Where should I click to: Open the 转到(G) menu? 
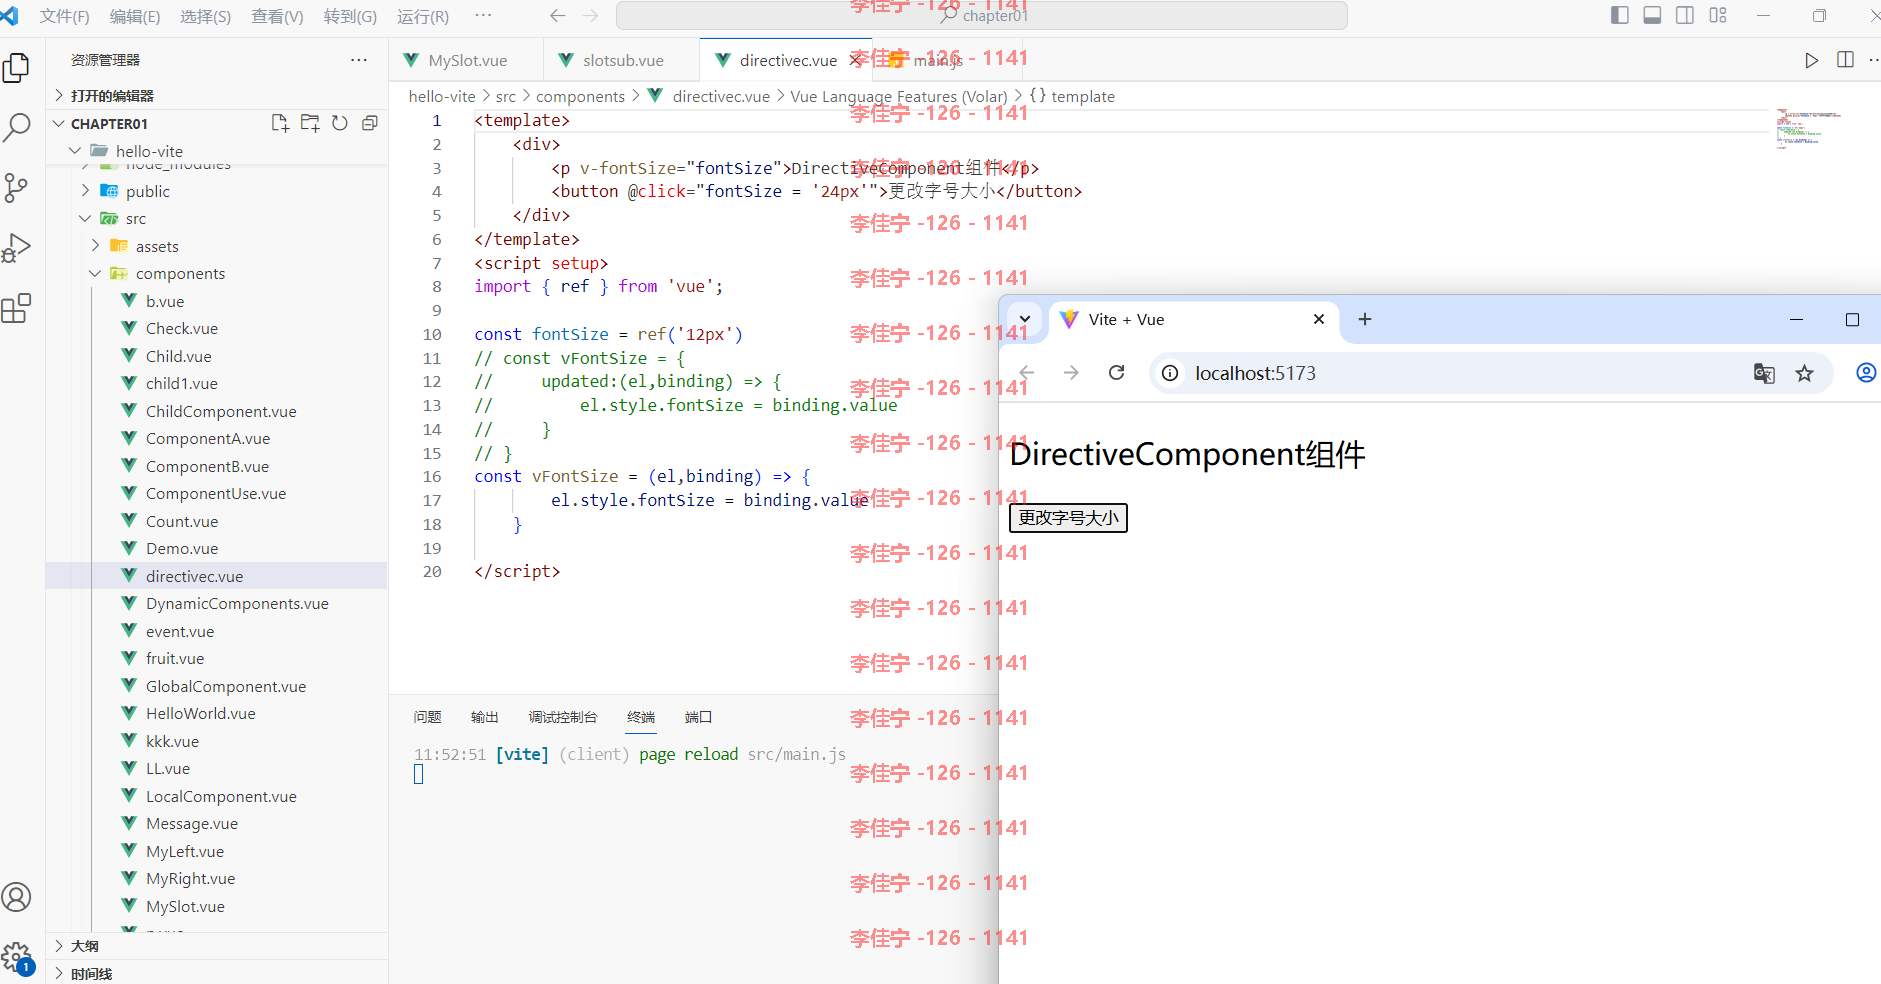(350, 16)
